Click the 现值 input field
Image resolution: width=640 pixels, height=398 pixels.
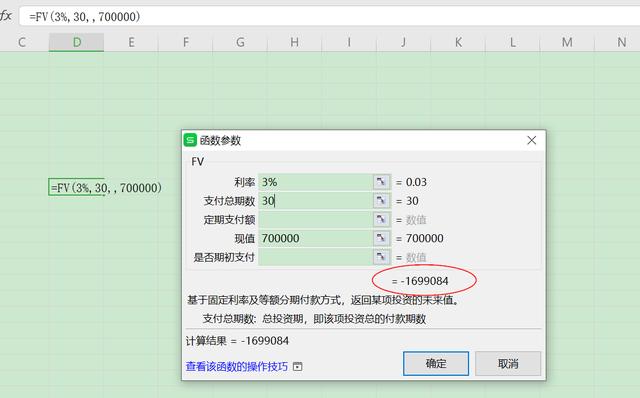tap(315, 238)
